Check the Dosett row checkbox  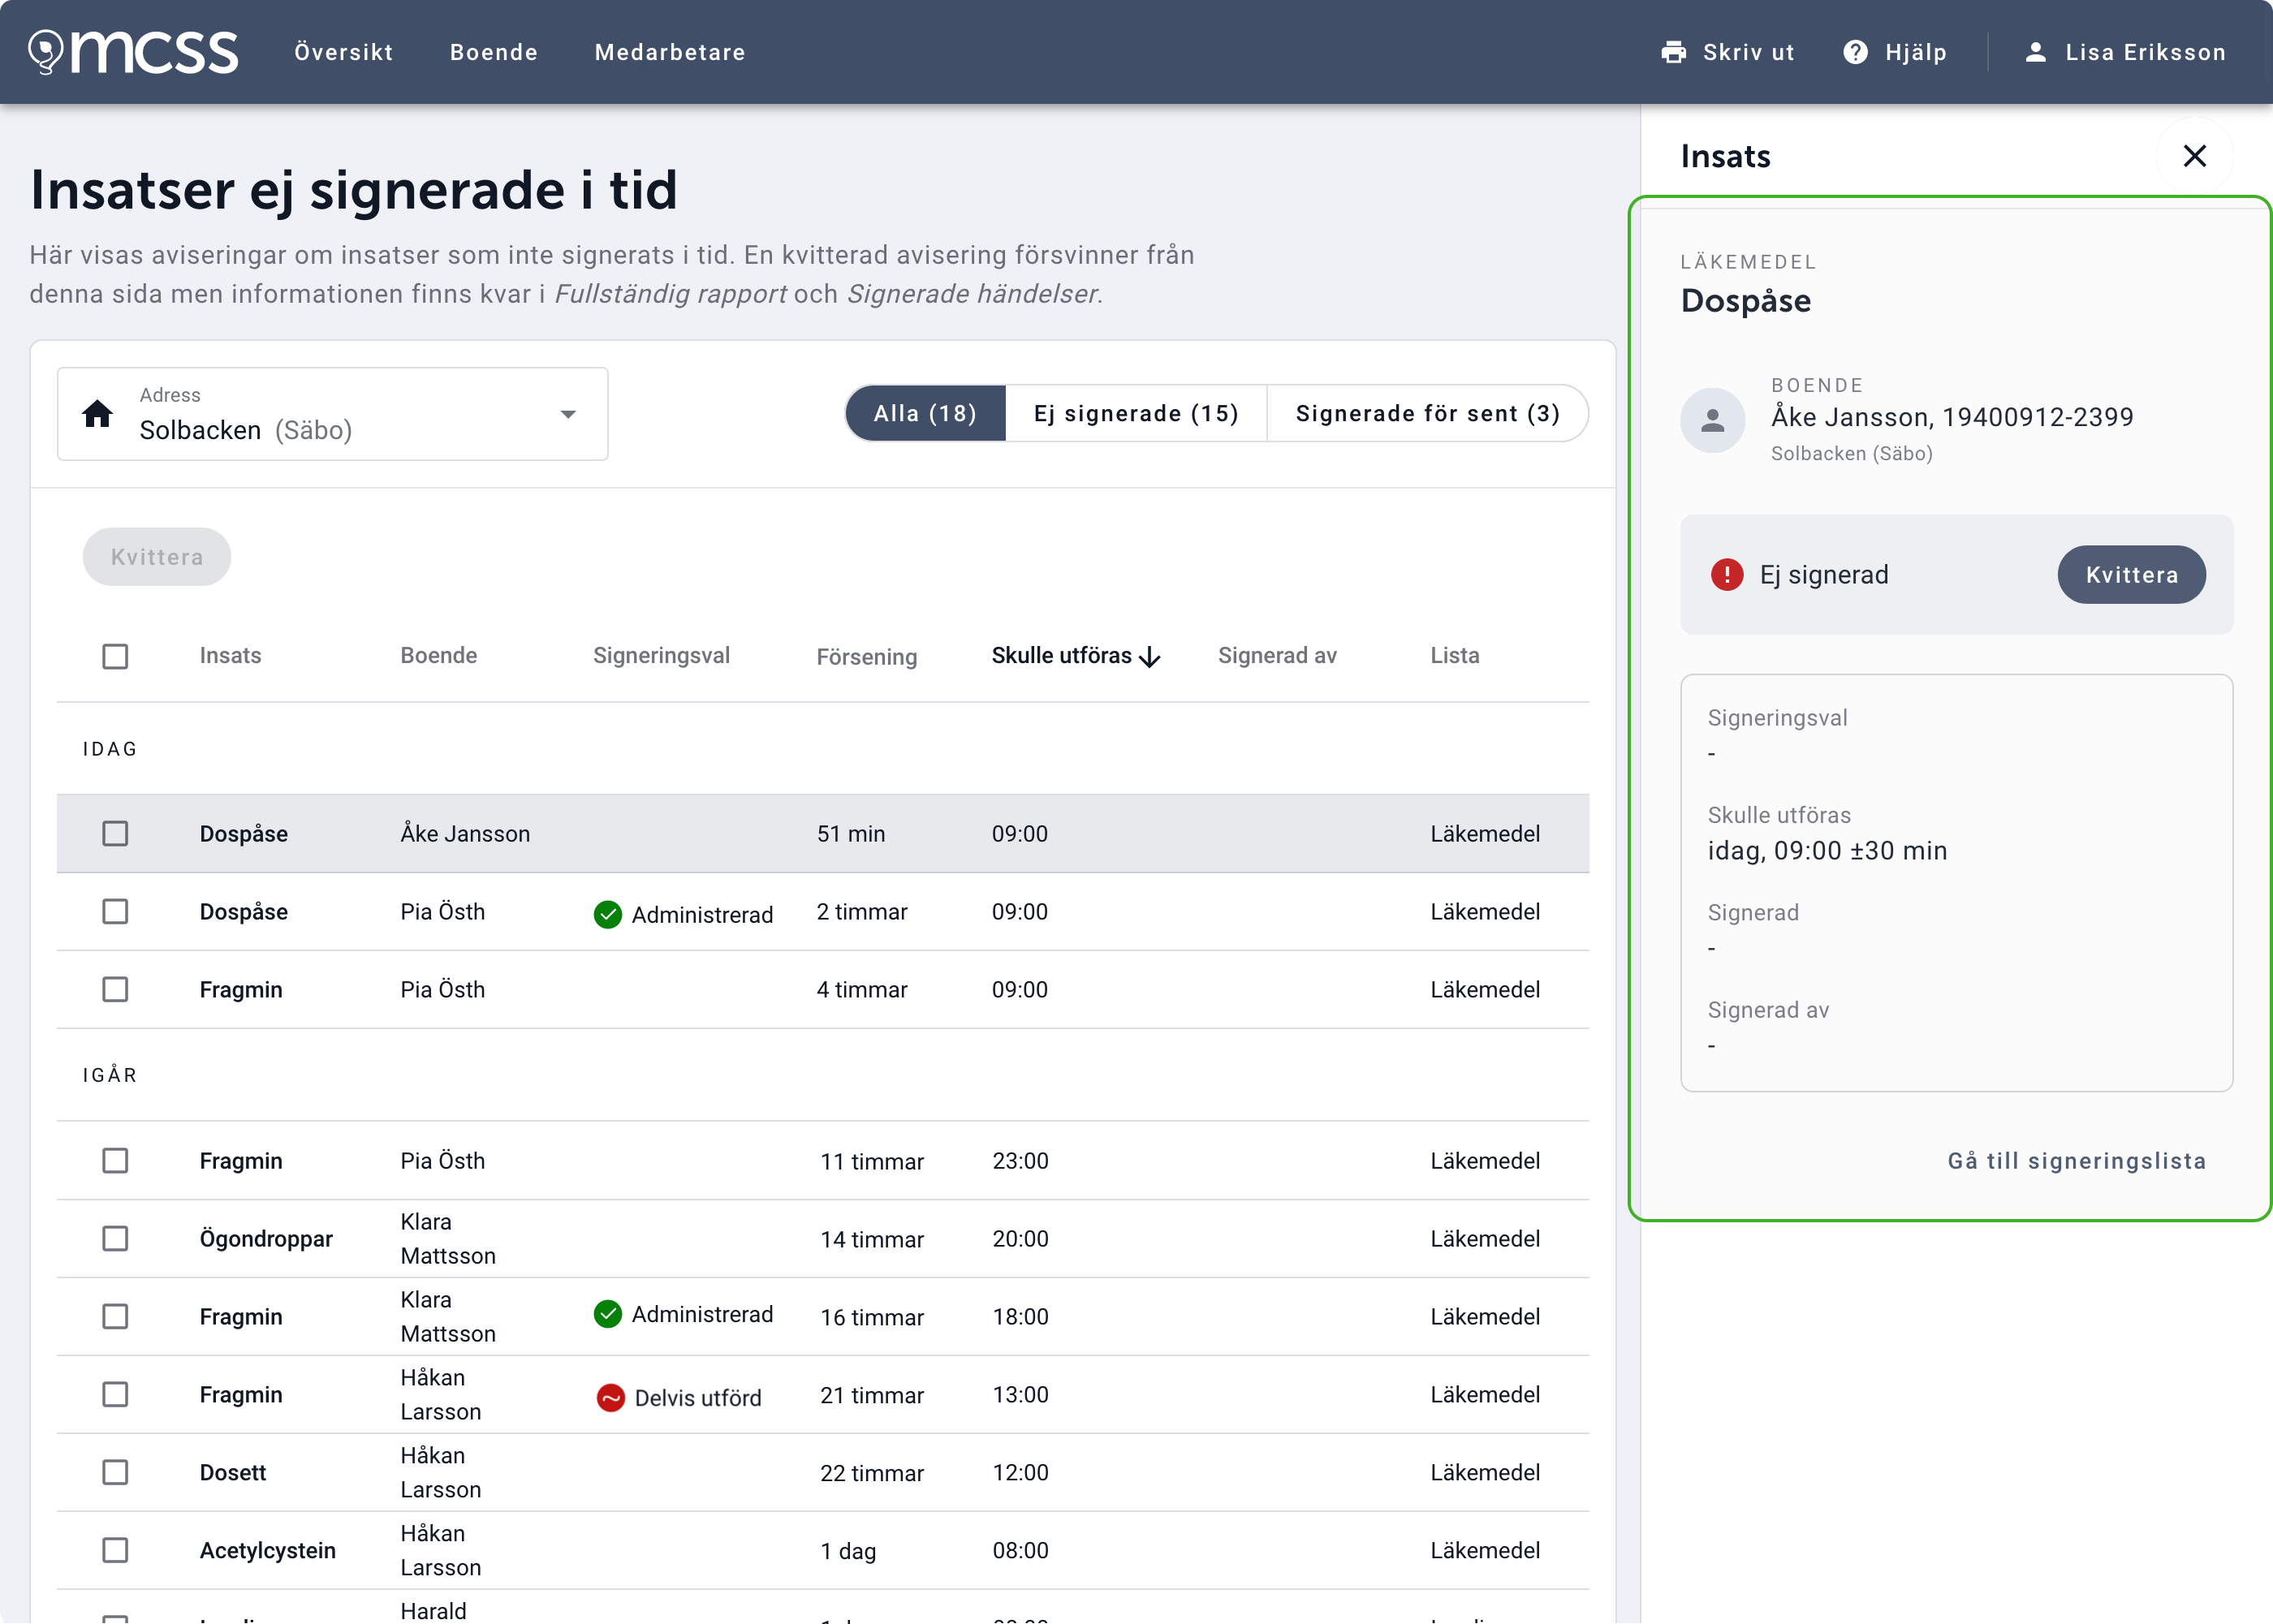[x=115, y=1472]
